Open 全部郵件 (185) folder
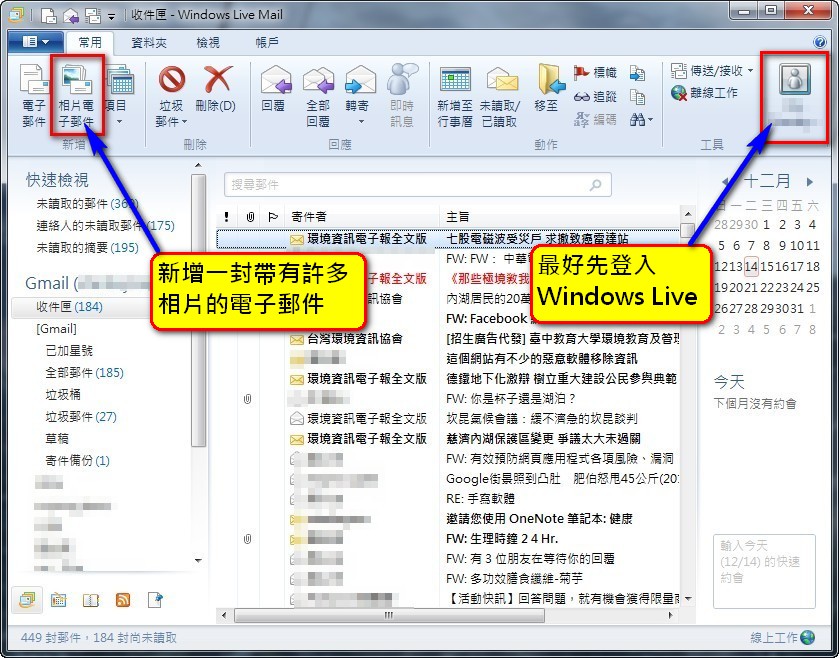This screenshot has width=839, height=658. point(85,373)
